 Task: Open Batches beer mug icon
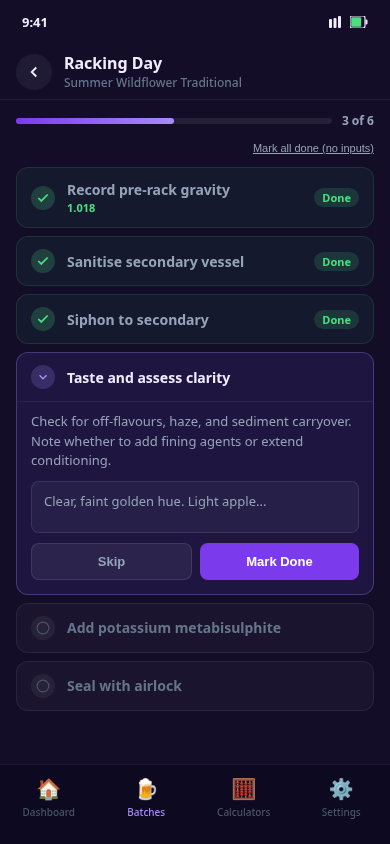tap(146, 789)
